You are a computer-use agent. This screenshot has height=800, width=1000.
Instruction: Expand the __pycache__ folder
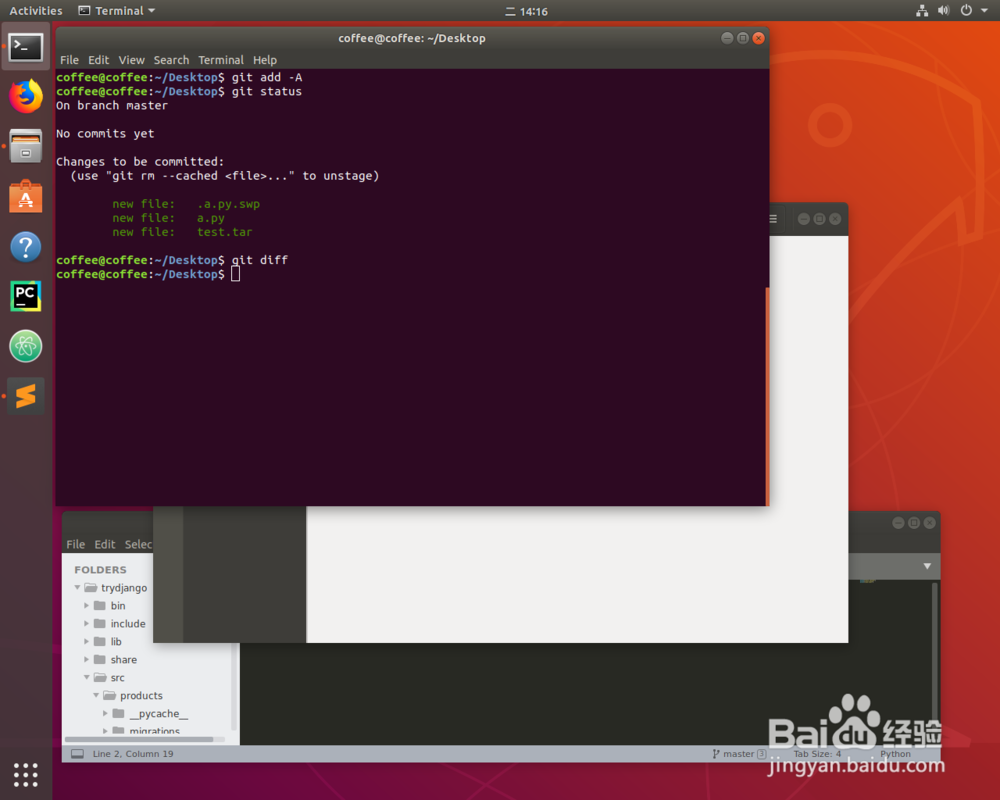106,713
